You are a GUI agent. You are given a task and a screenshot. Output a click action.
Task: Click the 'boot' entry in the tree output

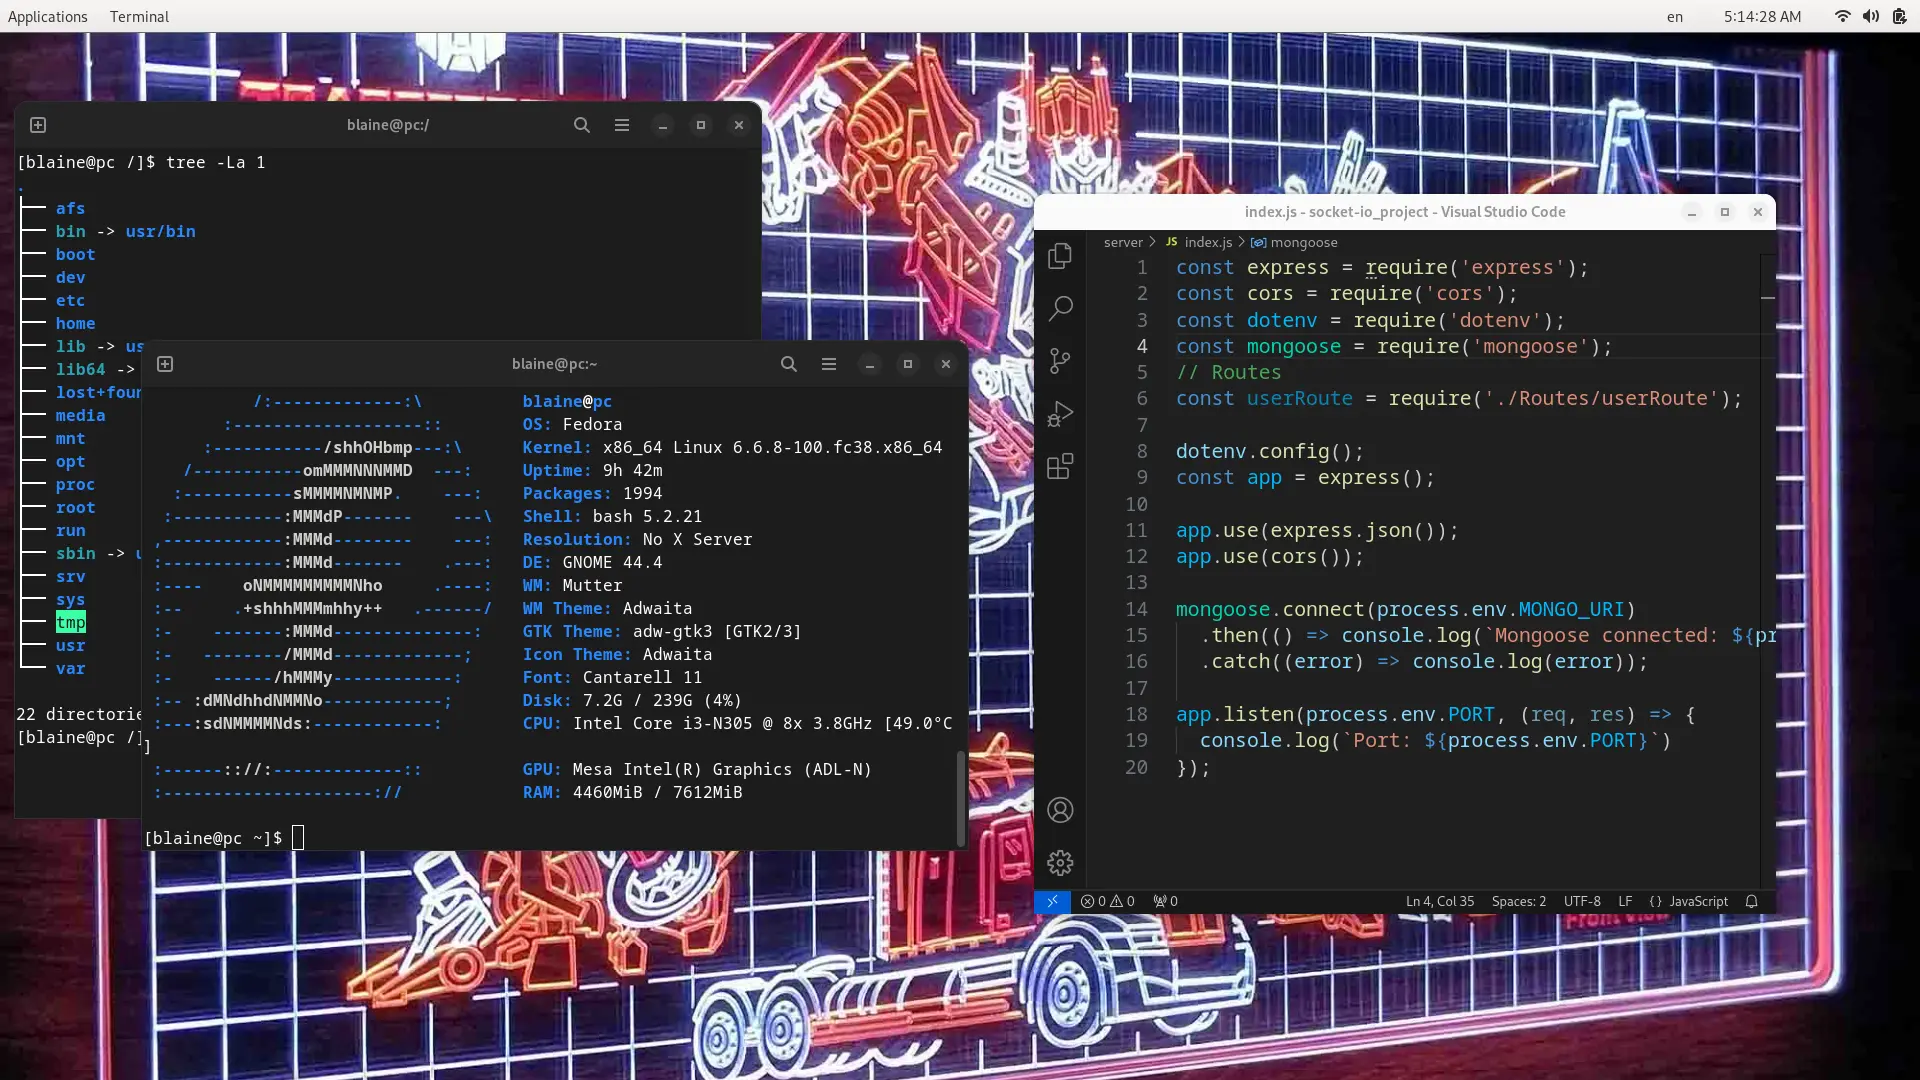pyautogui.click(x=75, y=254)
